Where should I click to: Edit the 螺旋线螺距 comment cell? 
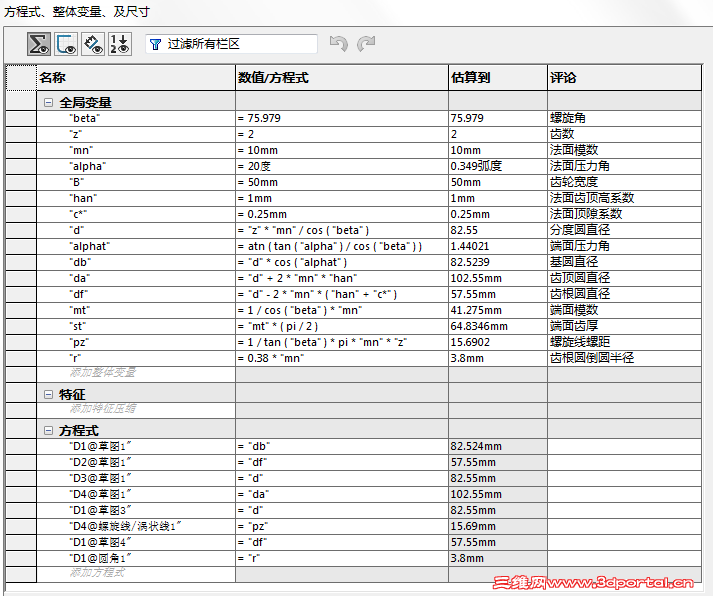624,342
